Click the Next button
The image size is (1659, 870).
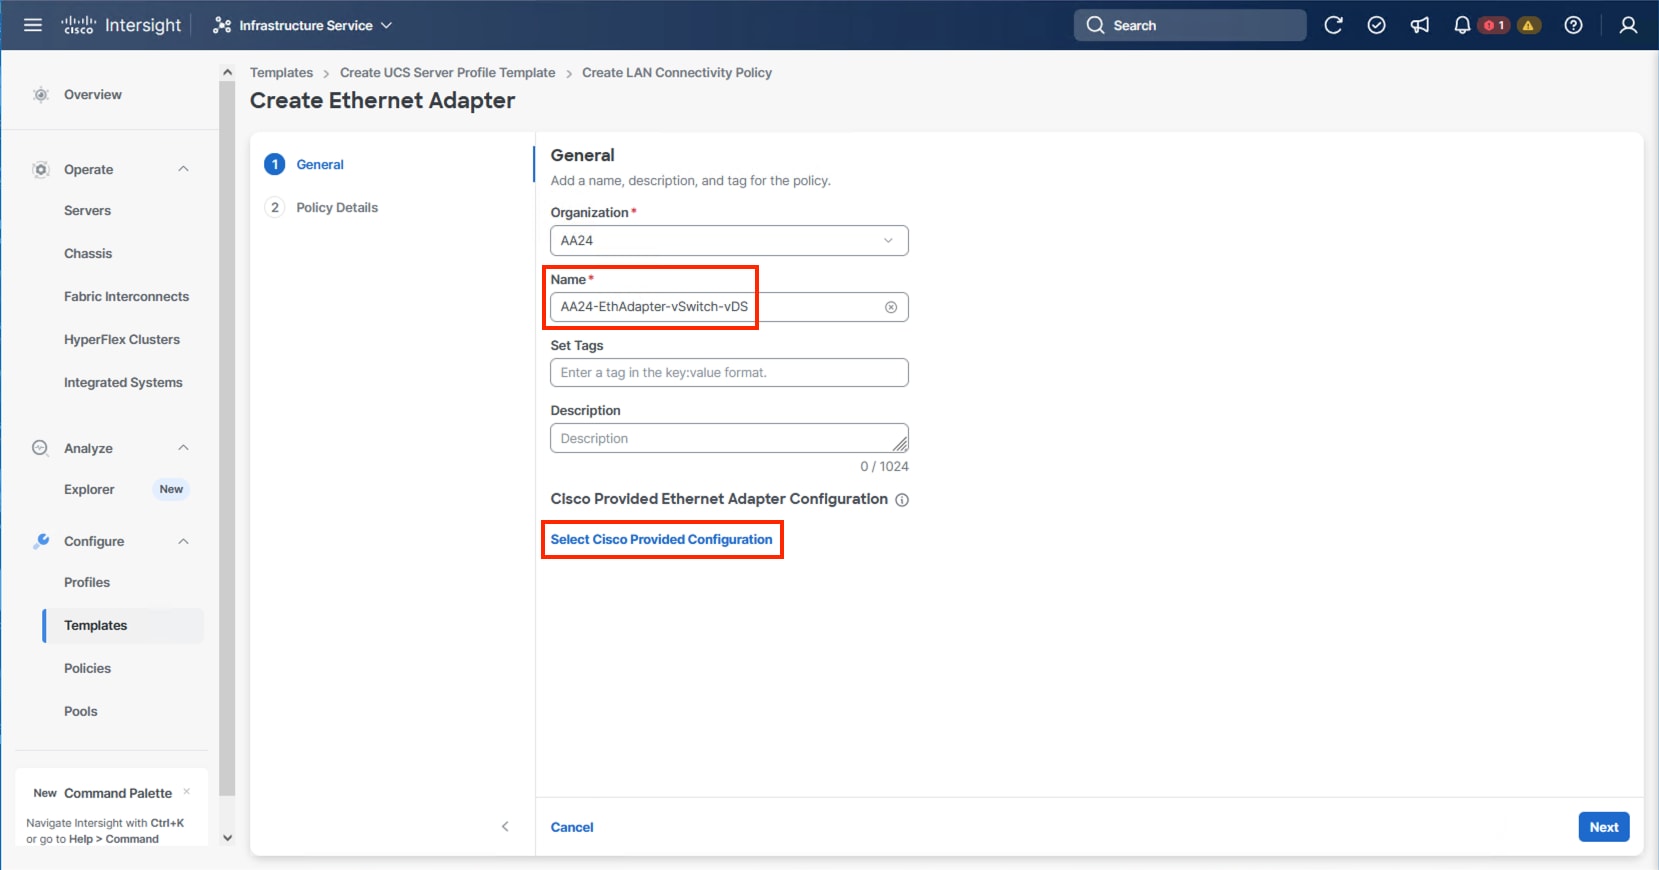1603,827
